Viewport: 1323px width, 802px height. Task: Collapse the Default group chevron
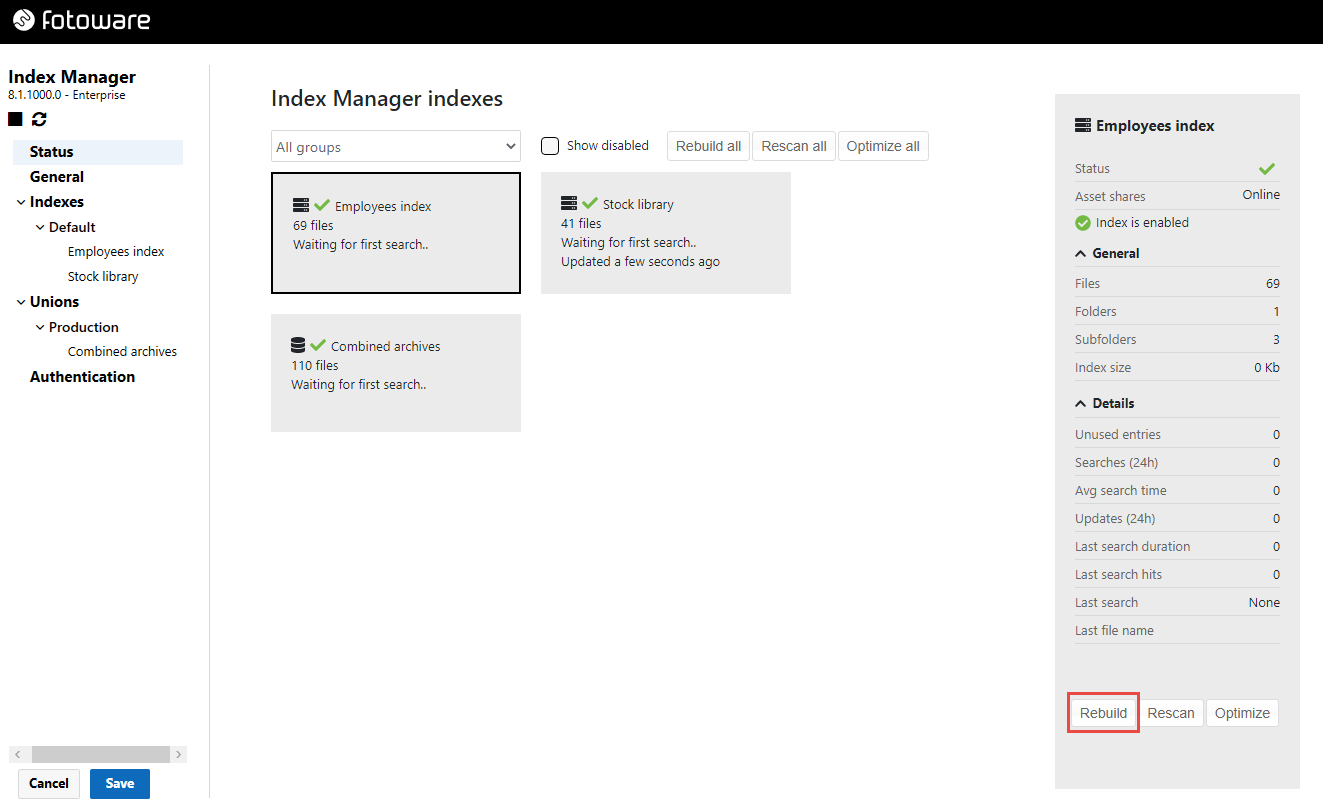40,227
